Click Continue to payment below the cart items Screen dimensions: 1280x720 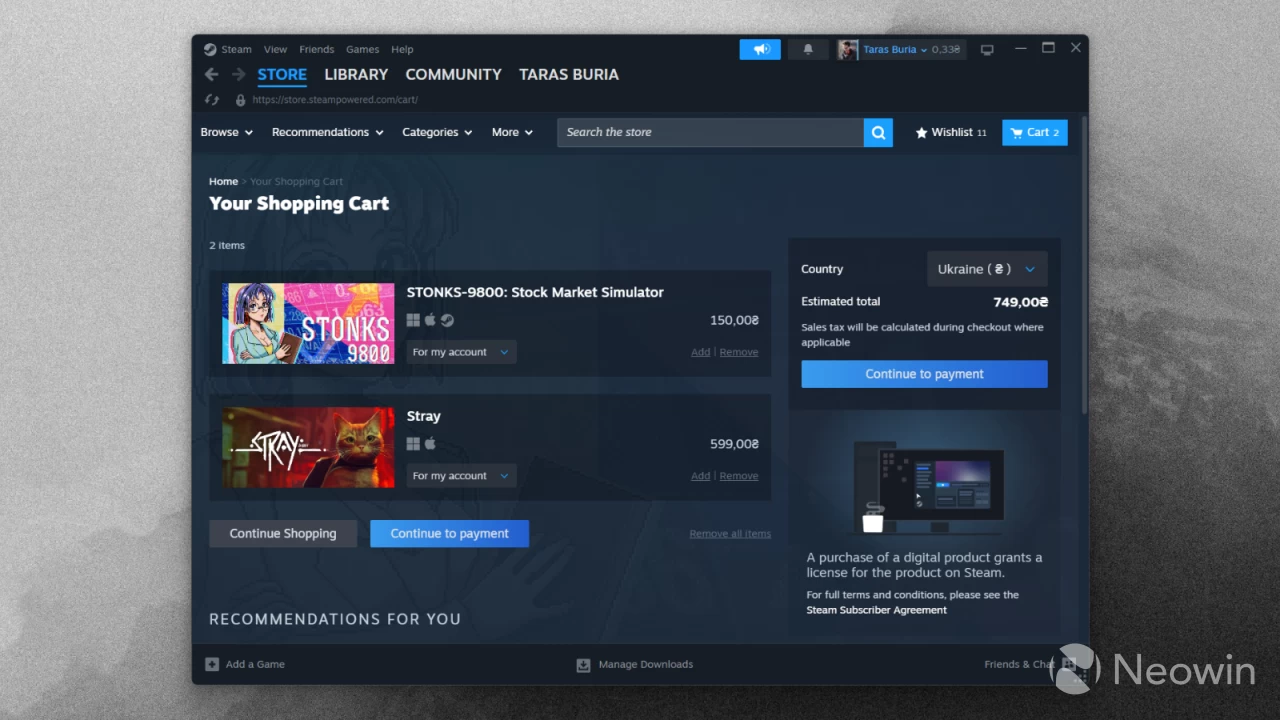coord(450,533)
